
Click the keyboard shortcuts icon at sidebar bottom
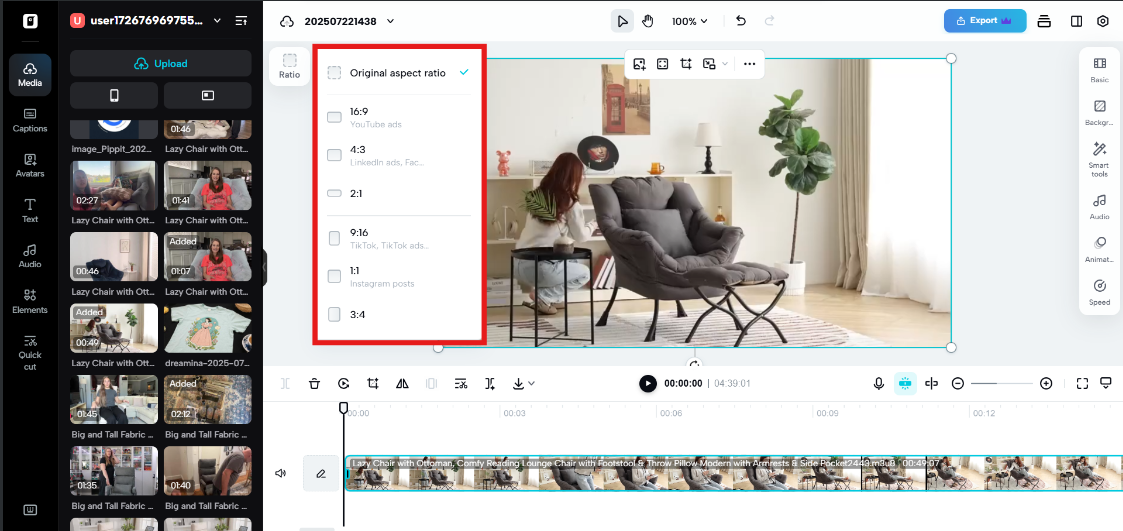30,510
